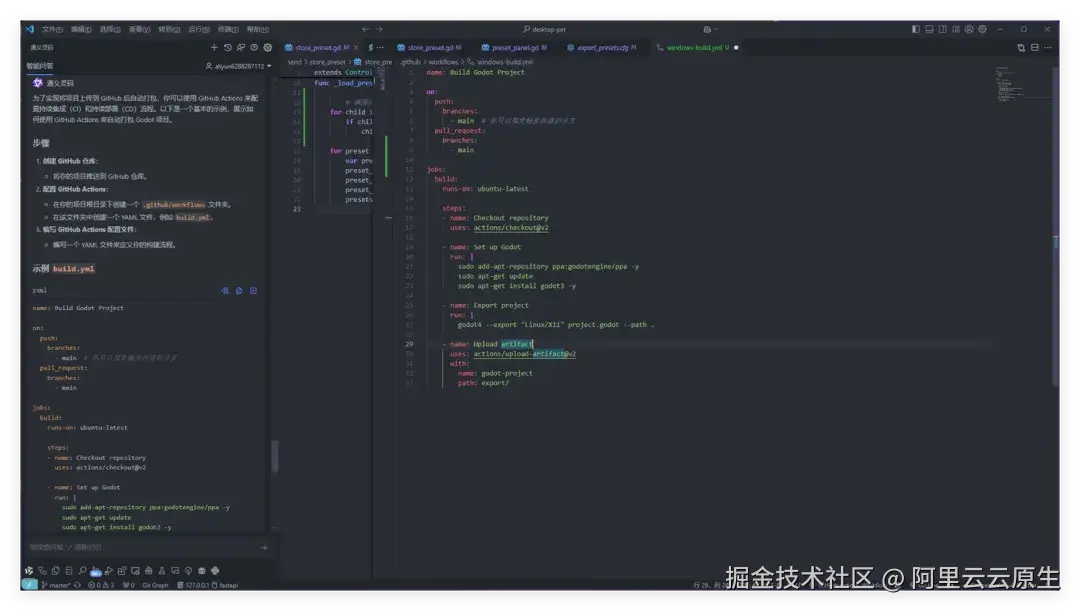This screenshot has height=611, width=1080.
Task: Open the 帮助 (Help) menu
Action: coord(258,30)
